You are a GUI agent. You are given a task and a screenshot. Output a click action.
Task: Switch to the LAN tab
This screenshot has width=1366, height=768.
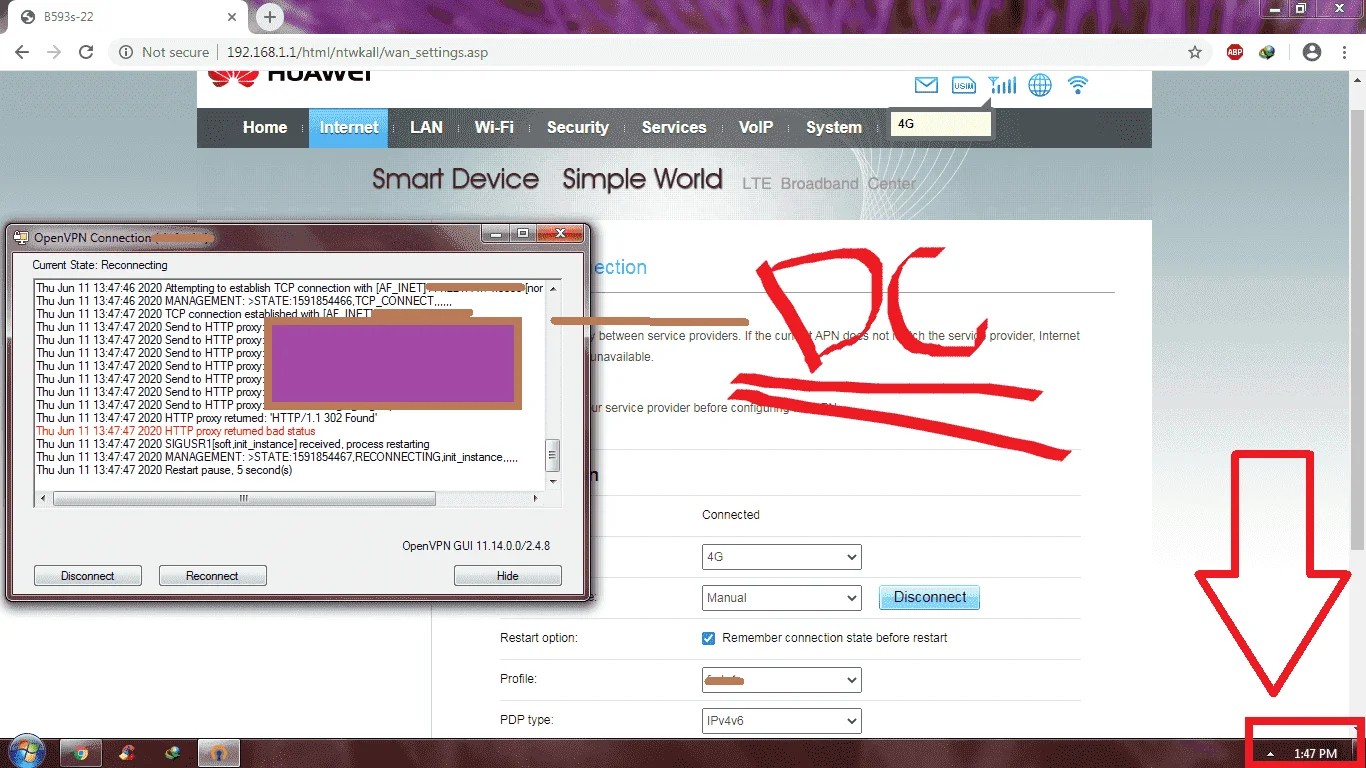point(426,127)
